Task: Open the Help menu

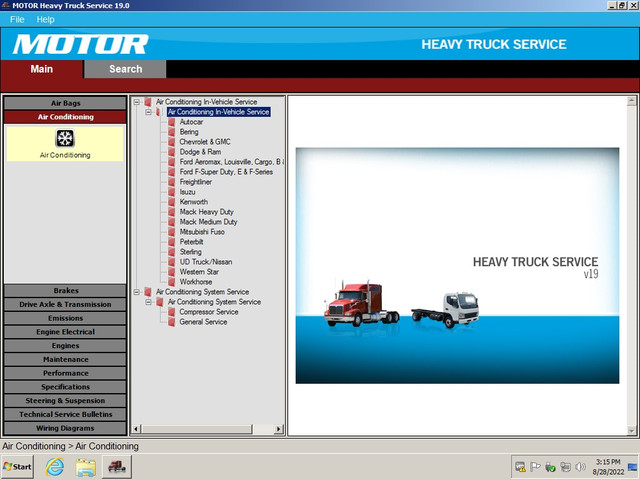Action: coord(45,20)
